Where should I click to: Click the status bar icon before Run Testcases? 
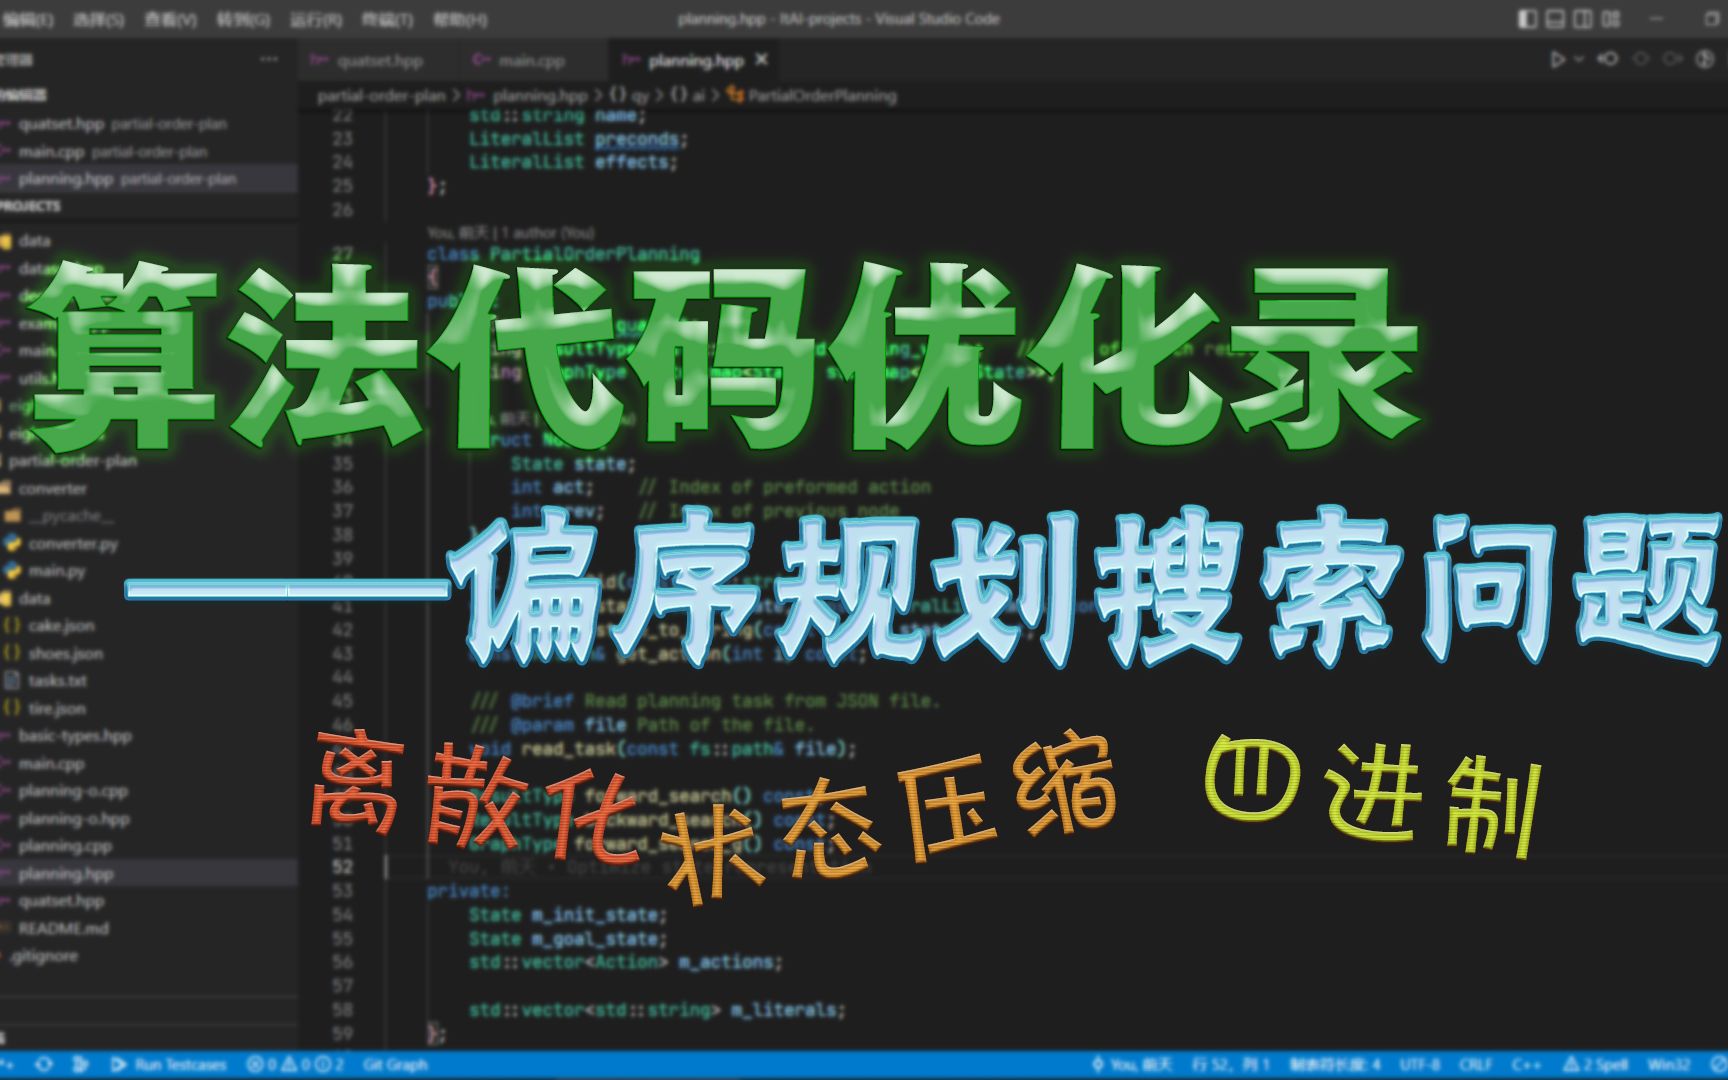click(x=81, y=1065)
